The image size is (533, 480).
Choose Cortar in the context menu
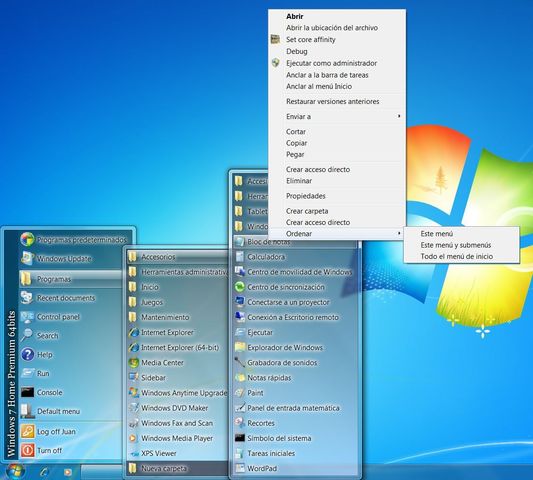[337, 132]
